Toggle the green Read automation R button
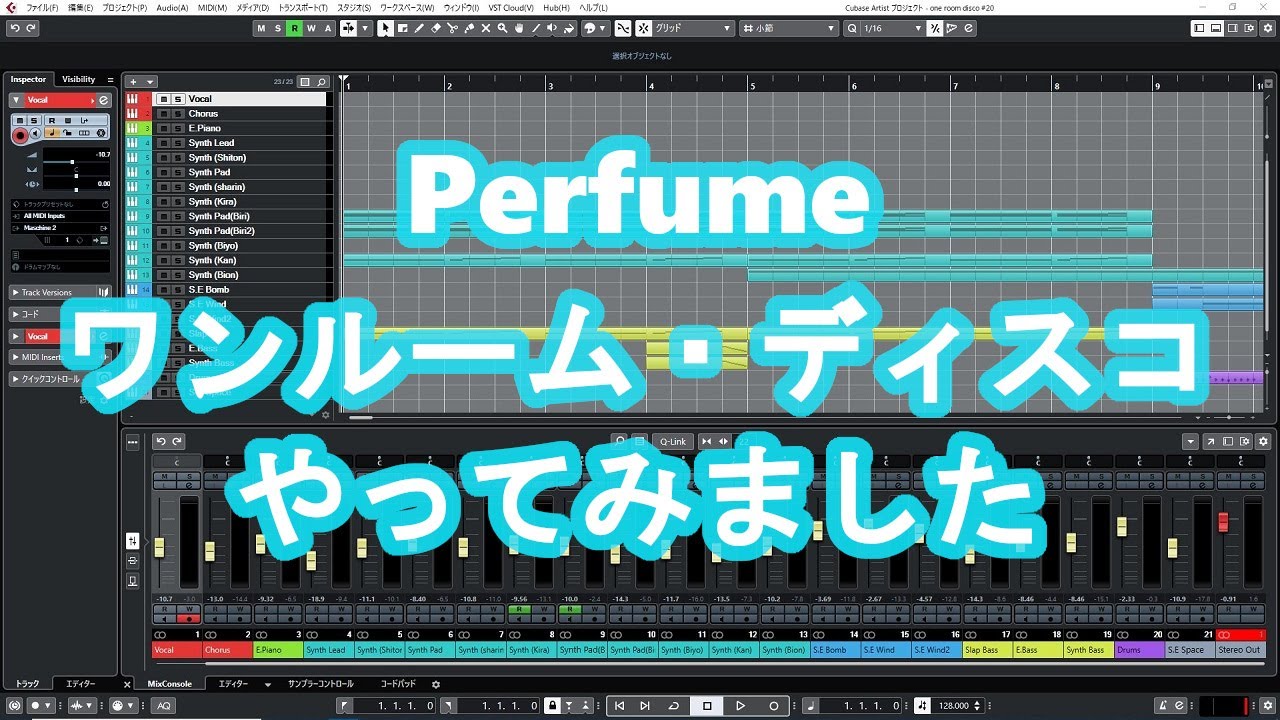 [294, 28]
